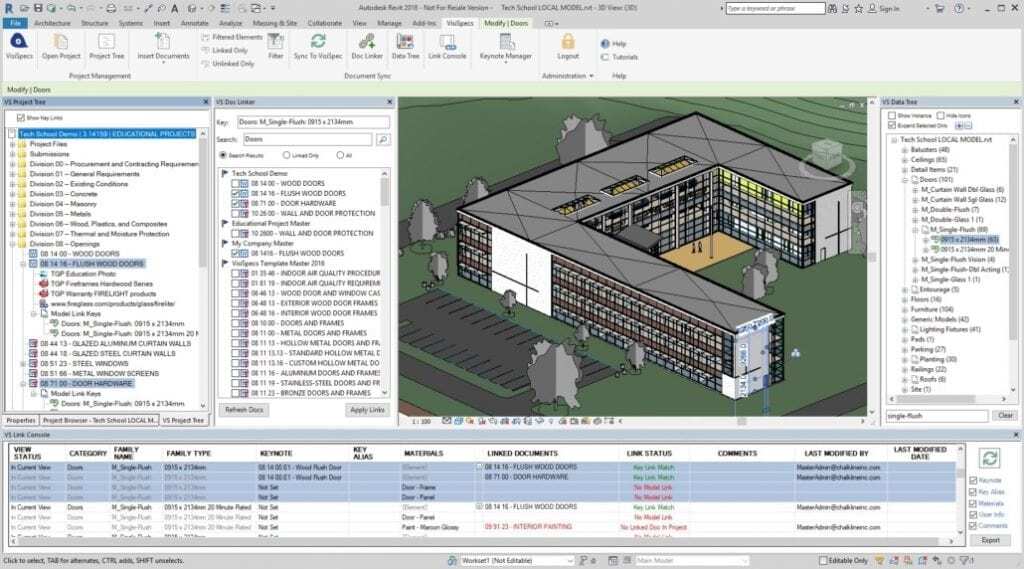Viewport: 1024px width, 569px height.
Task: Select the Linked Only radio button
Action: (286, 155)
